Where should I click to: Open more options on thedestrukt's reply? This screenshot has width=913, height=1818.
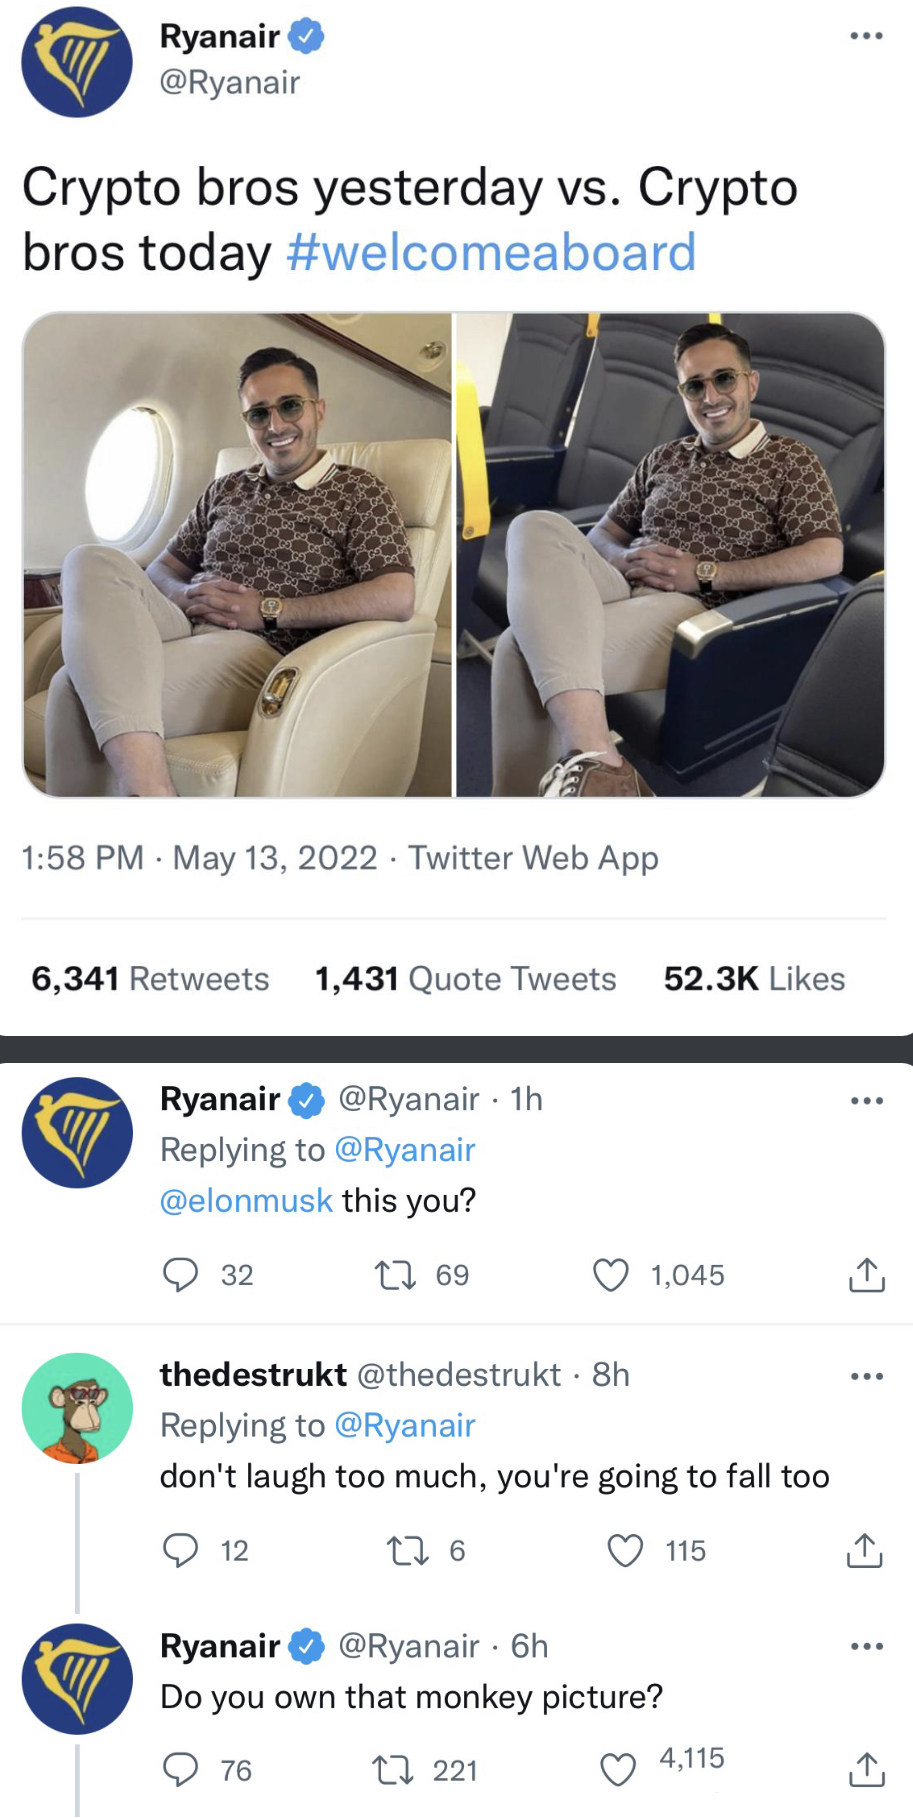coord(866,1376)
